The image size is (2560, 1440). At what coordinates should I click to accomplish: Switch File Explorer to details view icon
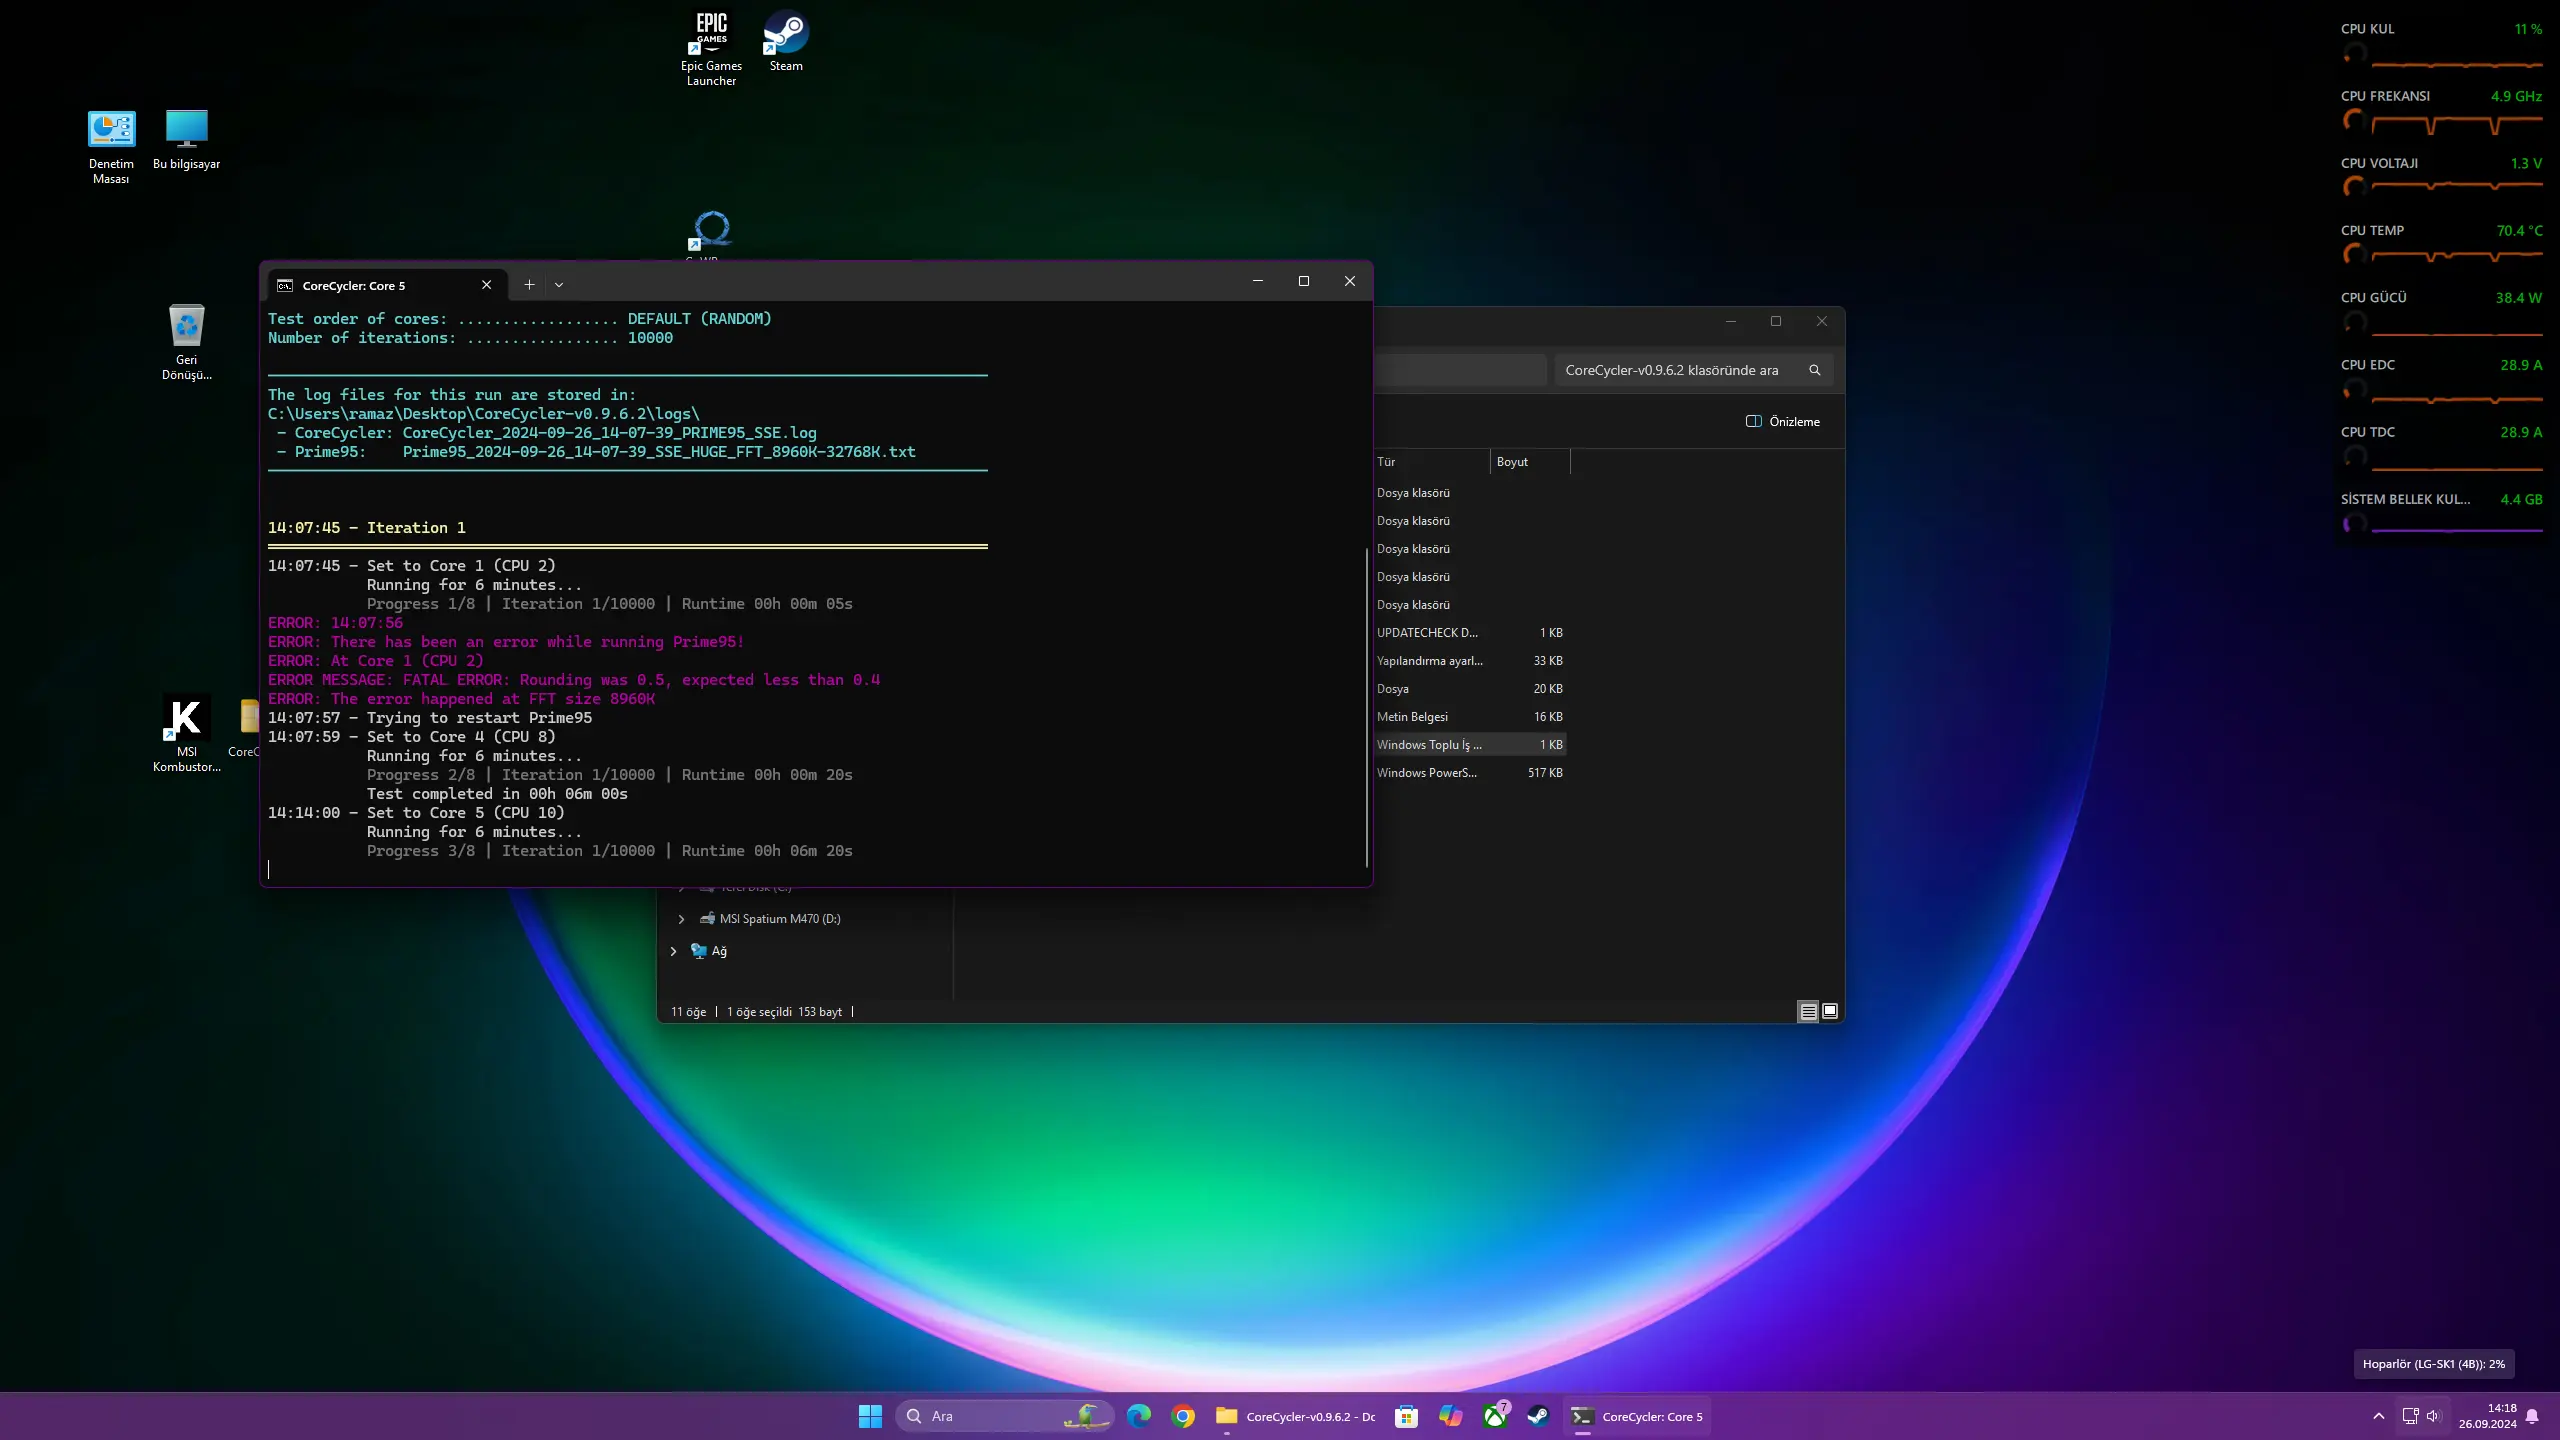point(1808,1011)
